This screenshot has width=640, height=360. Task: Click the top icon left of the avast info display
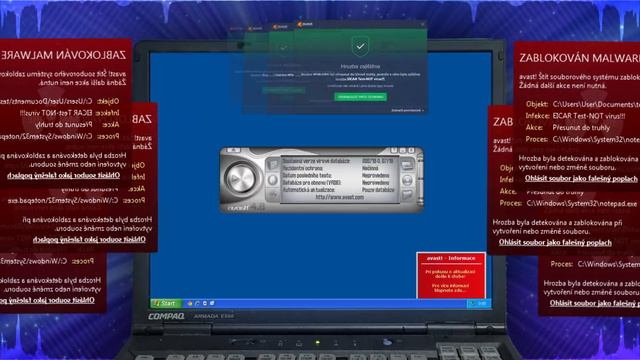[x=273, y=164]
